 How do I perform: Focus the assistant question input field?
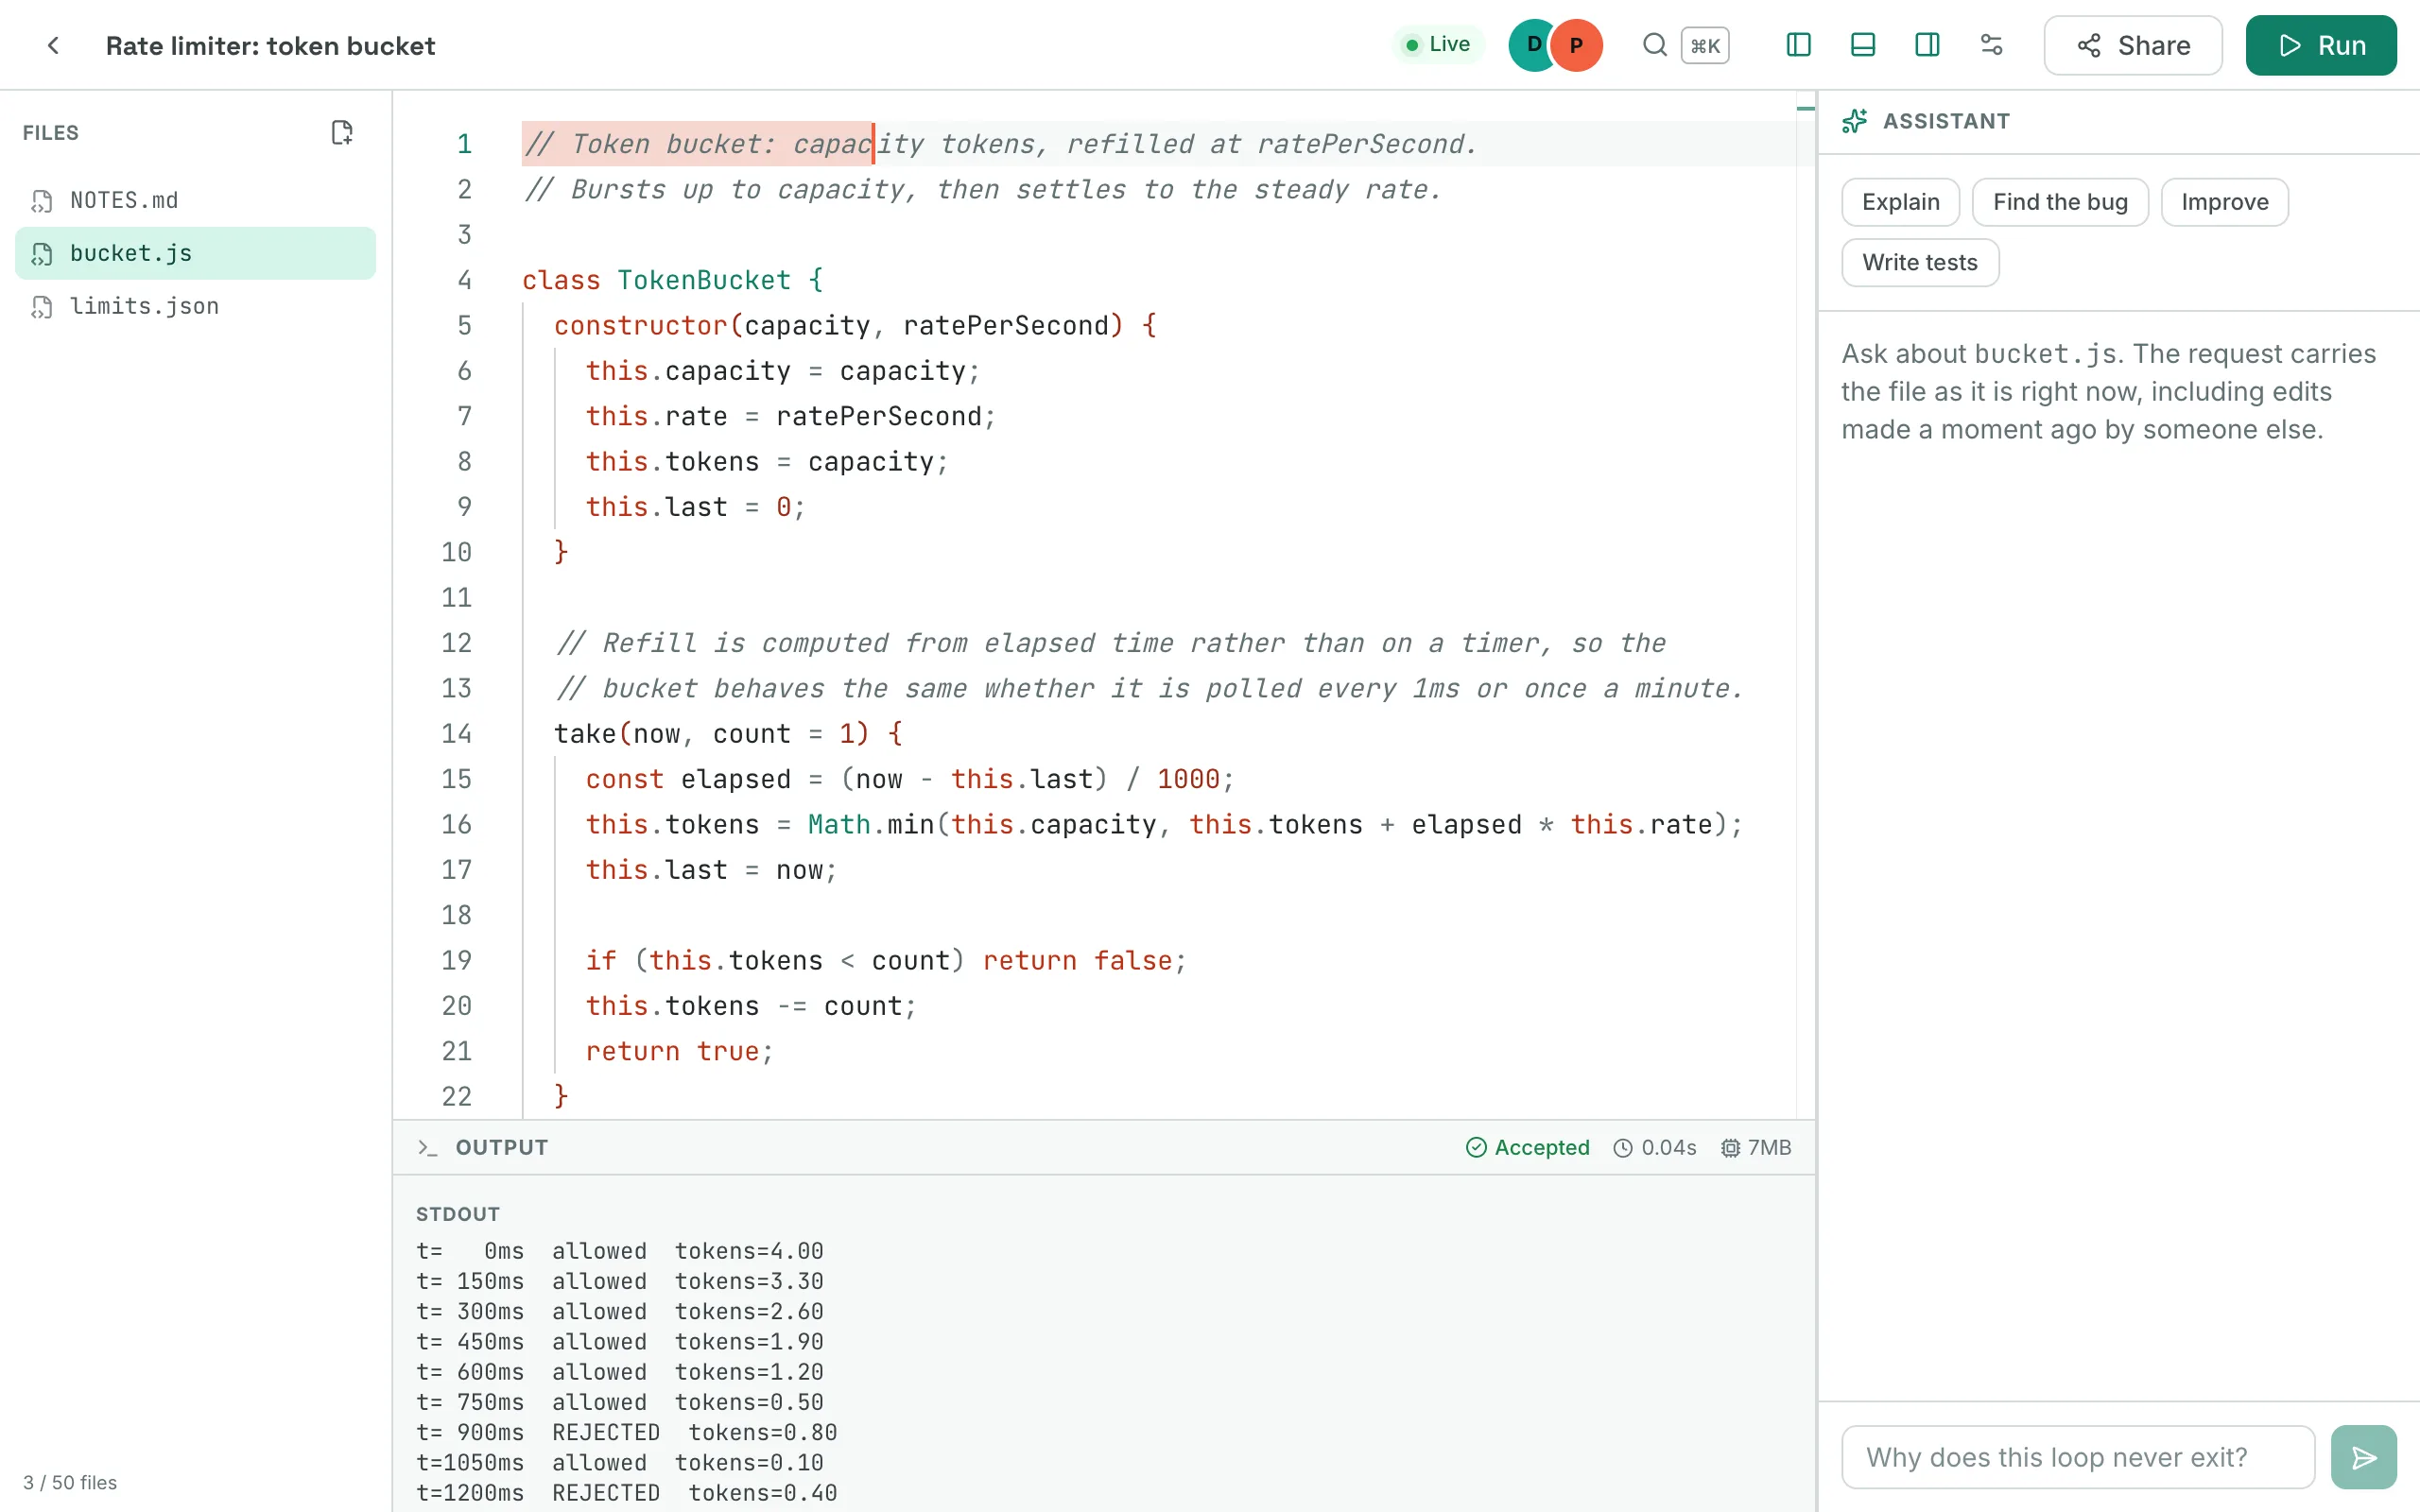2078,1457
